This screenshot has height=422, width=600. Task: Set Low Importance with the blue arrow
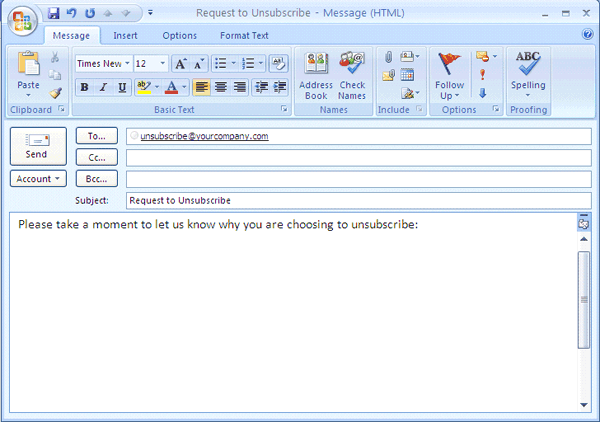tap(483, 93)
